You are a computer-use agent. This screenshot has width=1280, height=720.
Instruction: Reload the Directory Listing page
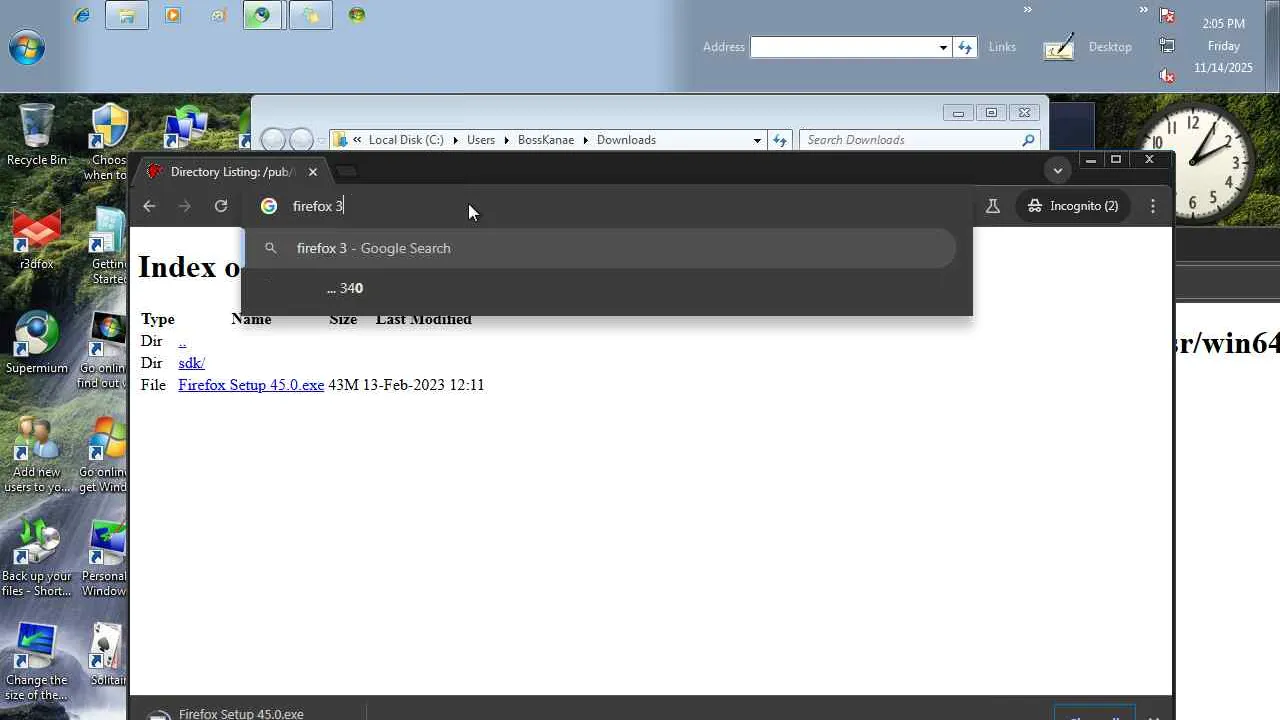[x=221, y=206]
